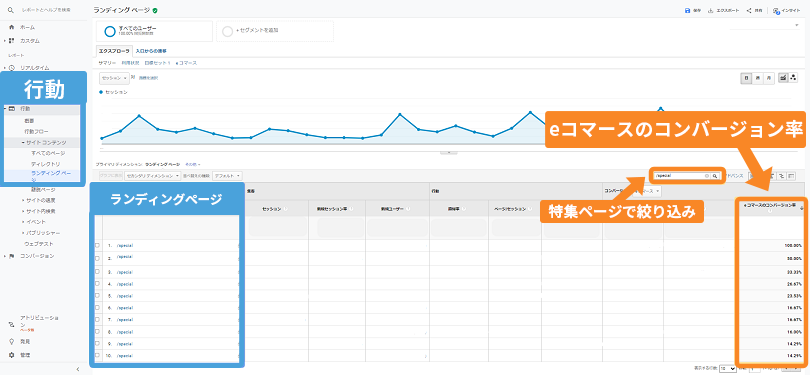Click the search magnifier in sidebar
Viewport: 810px width, 375px height.
pyautogui.click(x=11, y=10)
